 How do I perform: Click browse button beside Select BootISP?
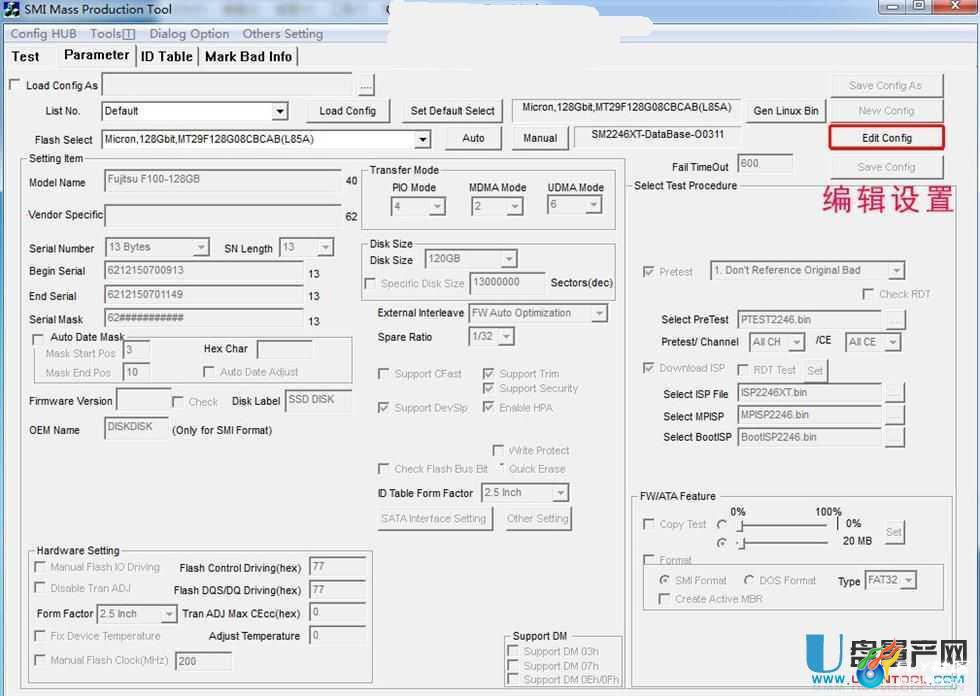pos(895,437)
